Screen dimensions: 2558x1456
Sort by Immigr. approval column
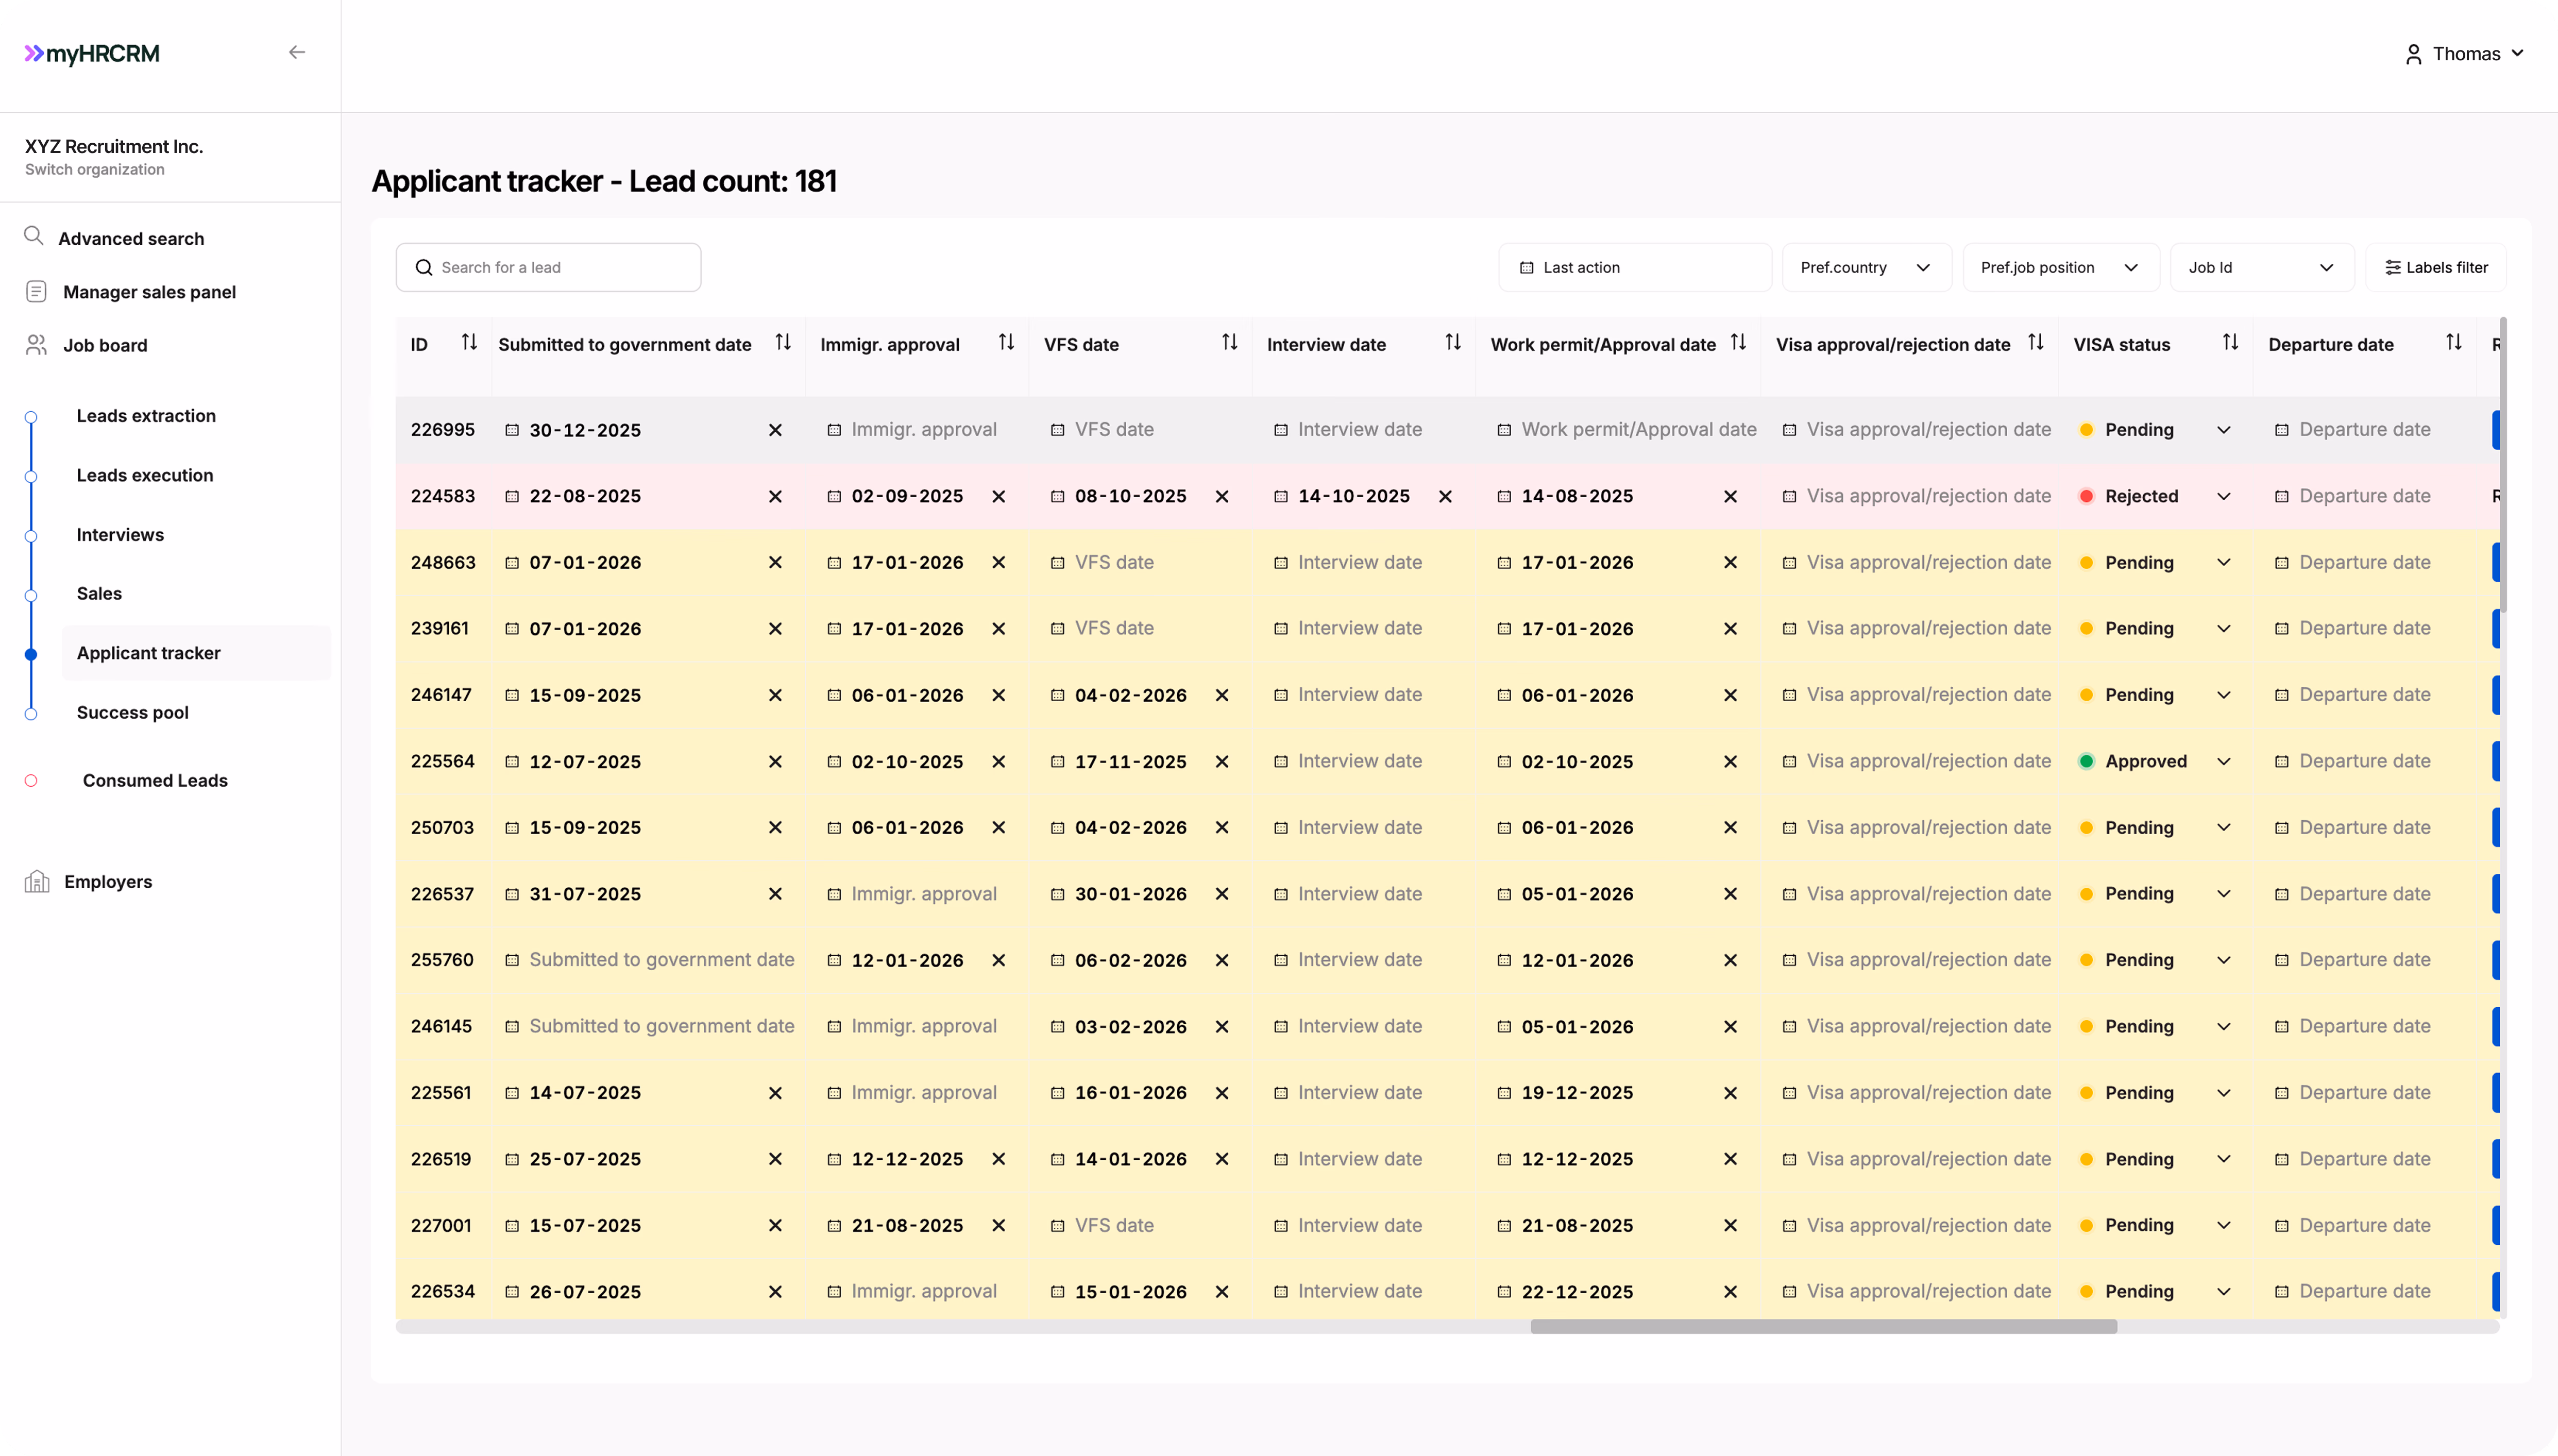[x=1006, y=343]
